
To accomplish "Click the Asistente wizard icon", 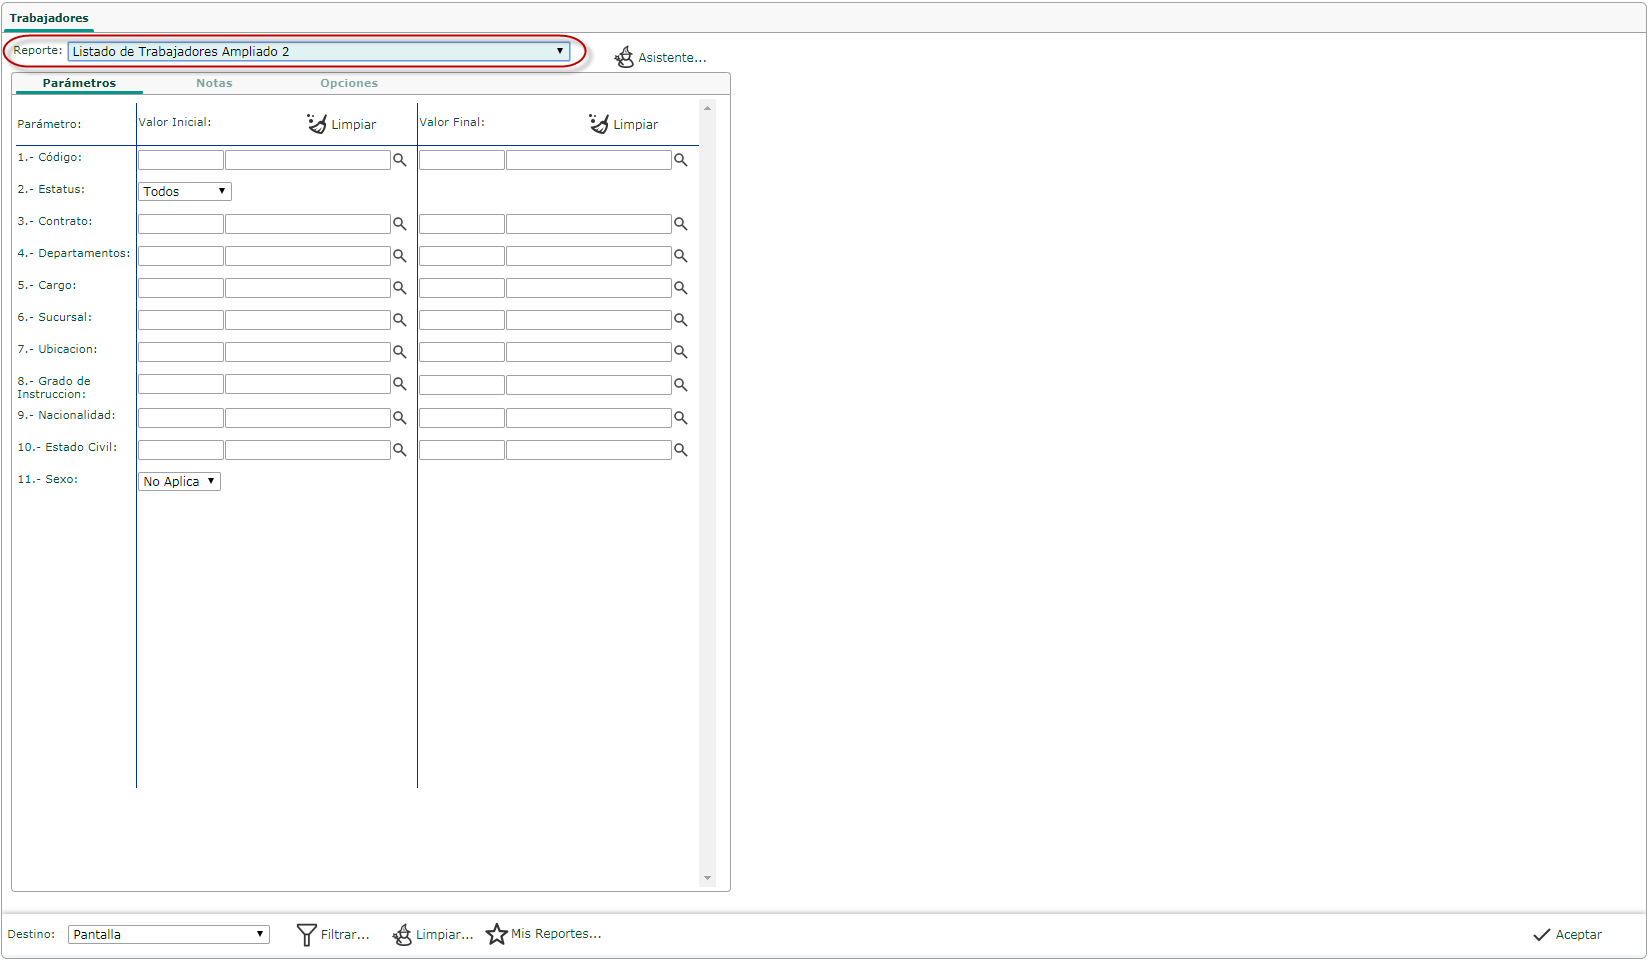I will (624, 58).
